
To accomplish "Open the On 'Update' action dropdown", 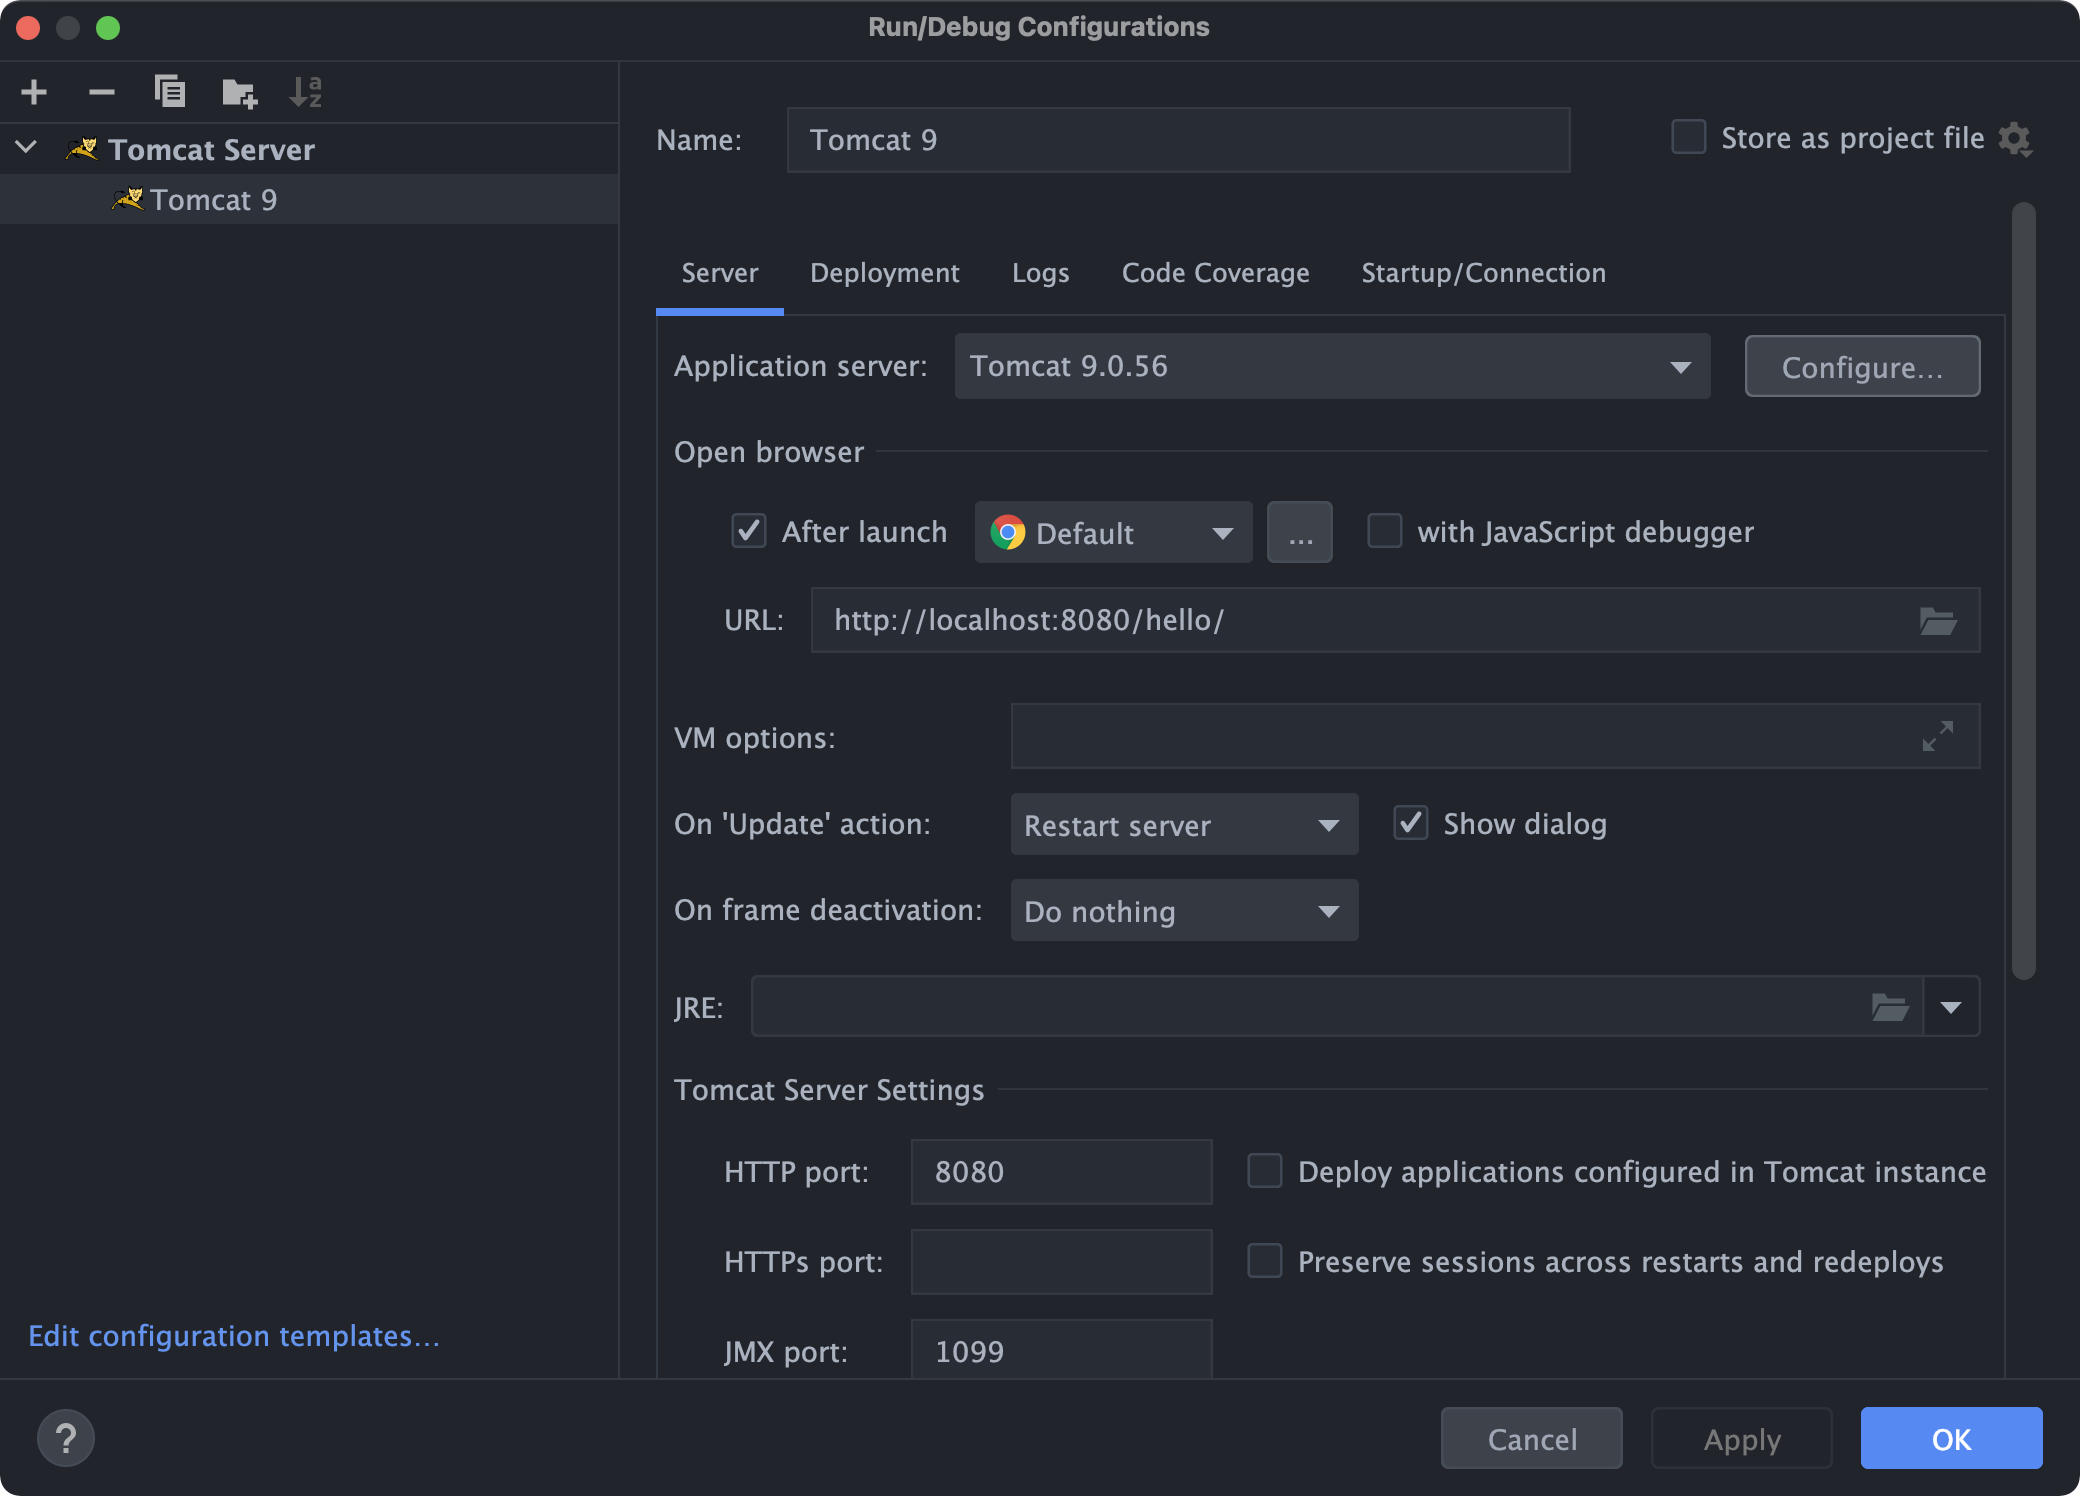I will pos(1183,825).
